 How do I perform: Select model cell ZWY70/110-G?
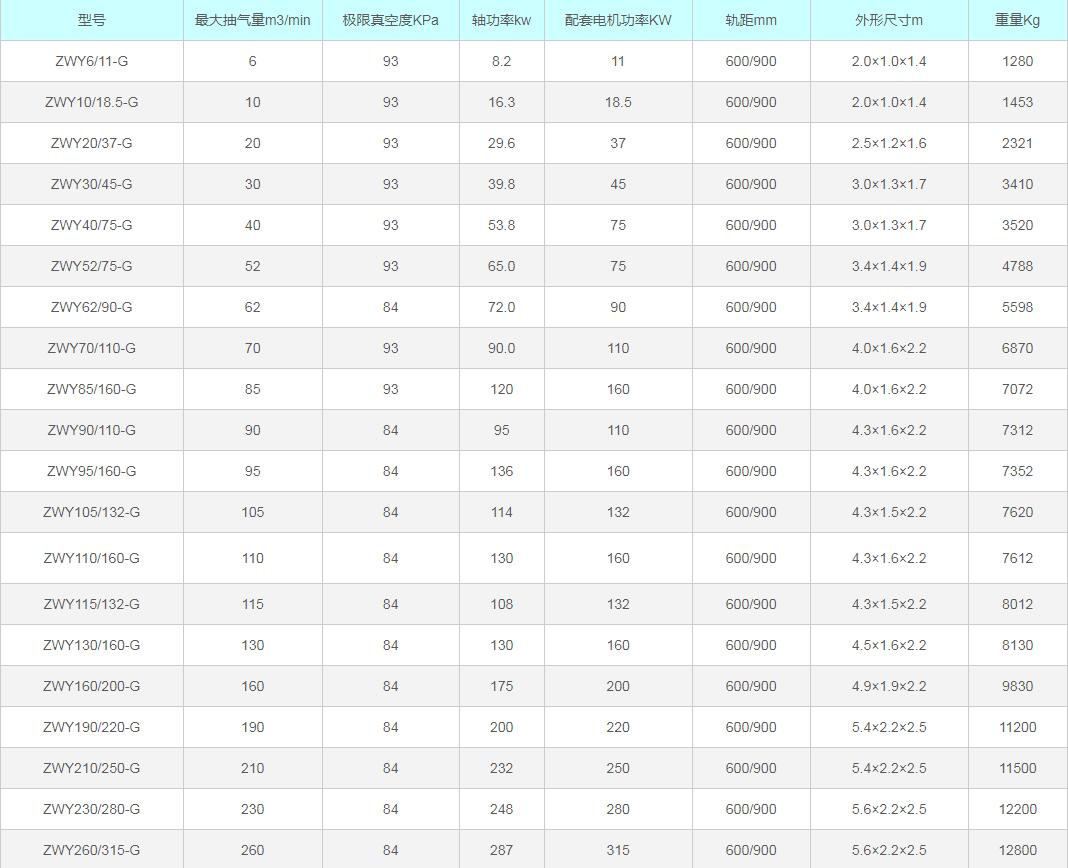coord(91,348)
